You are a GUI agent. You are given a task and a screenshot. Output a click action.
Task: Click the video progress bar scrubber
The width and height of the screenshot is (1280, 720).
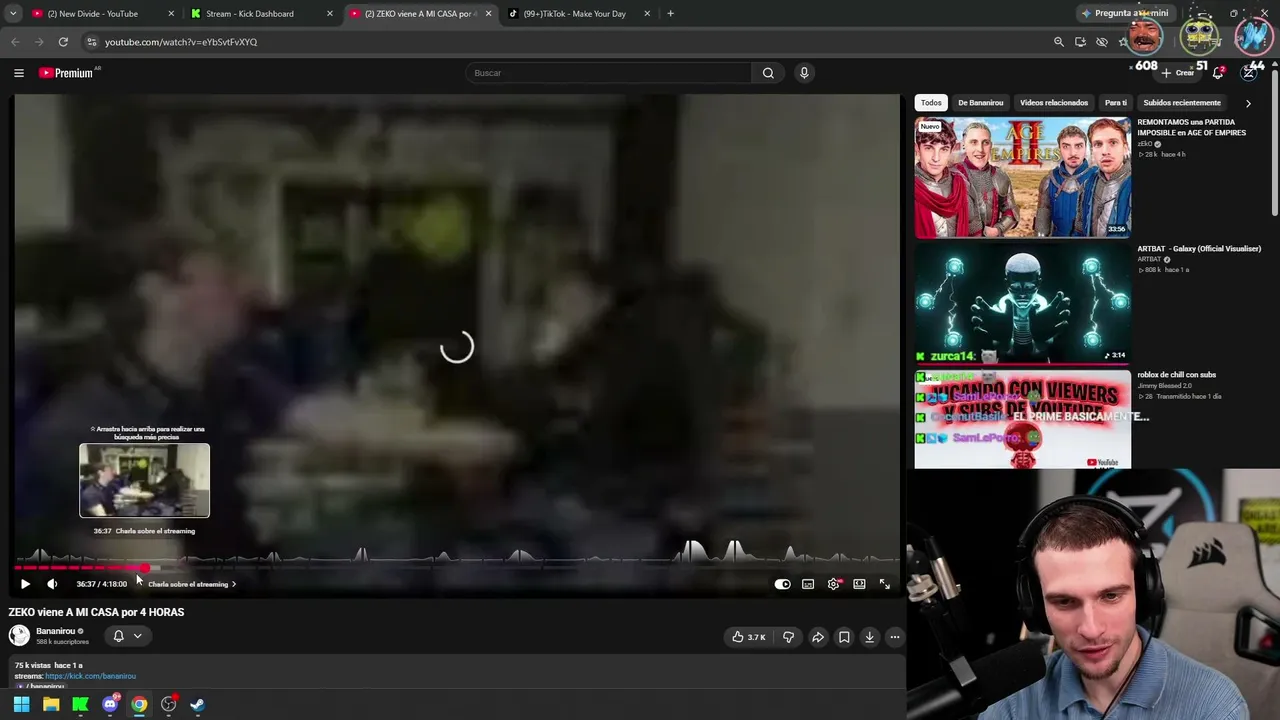pos(146,568)
